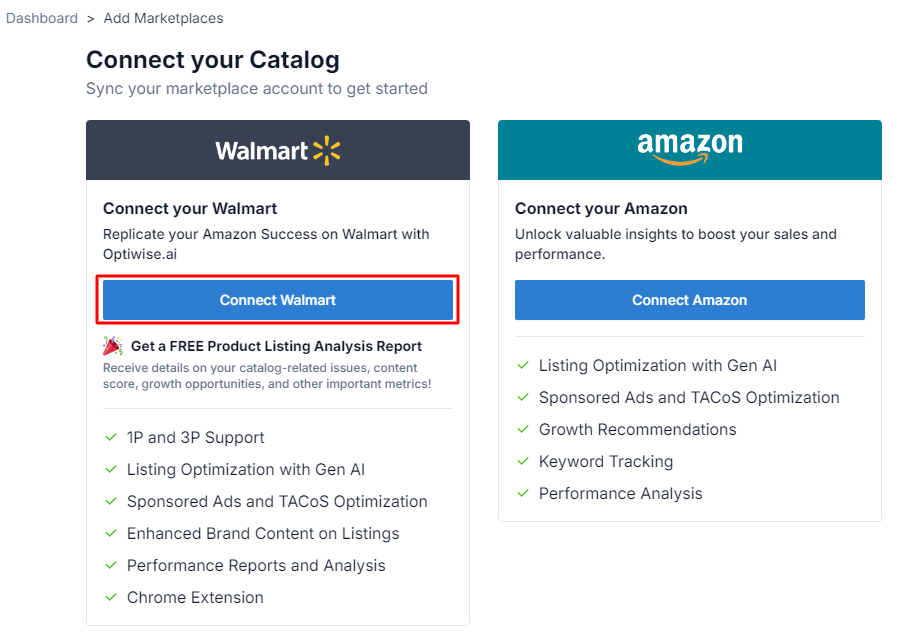Screen dimensions: 901x636
Task: Click Connect your Amazon heading
Action: point(601,208)
